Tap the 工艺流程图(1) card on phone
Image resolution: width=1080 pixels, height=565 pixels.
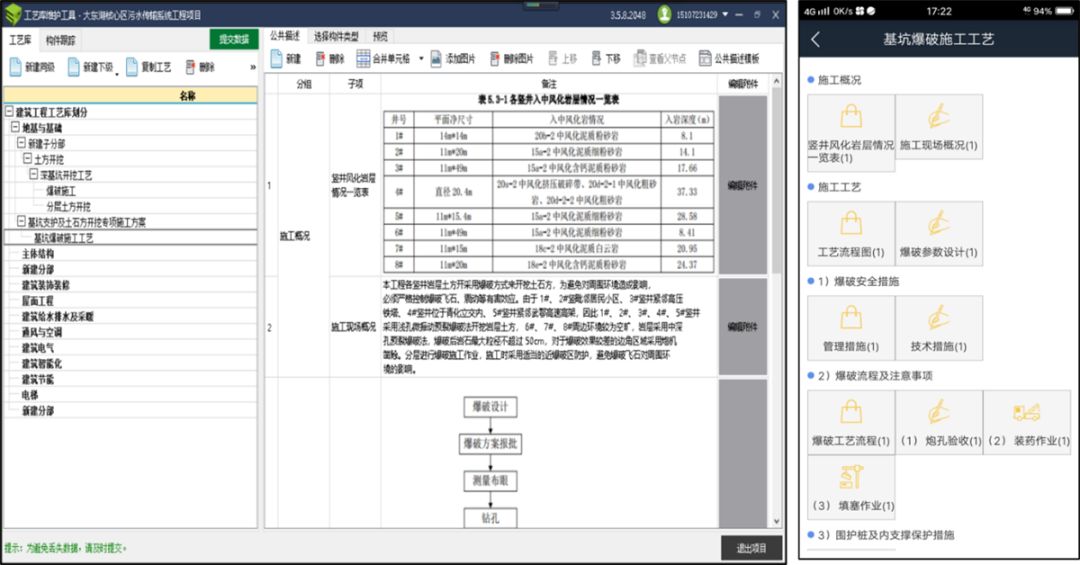851,234
